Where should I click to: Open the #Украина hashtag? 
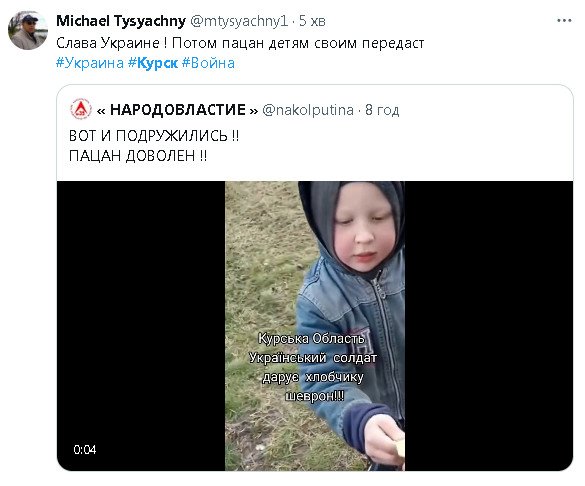90,63
